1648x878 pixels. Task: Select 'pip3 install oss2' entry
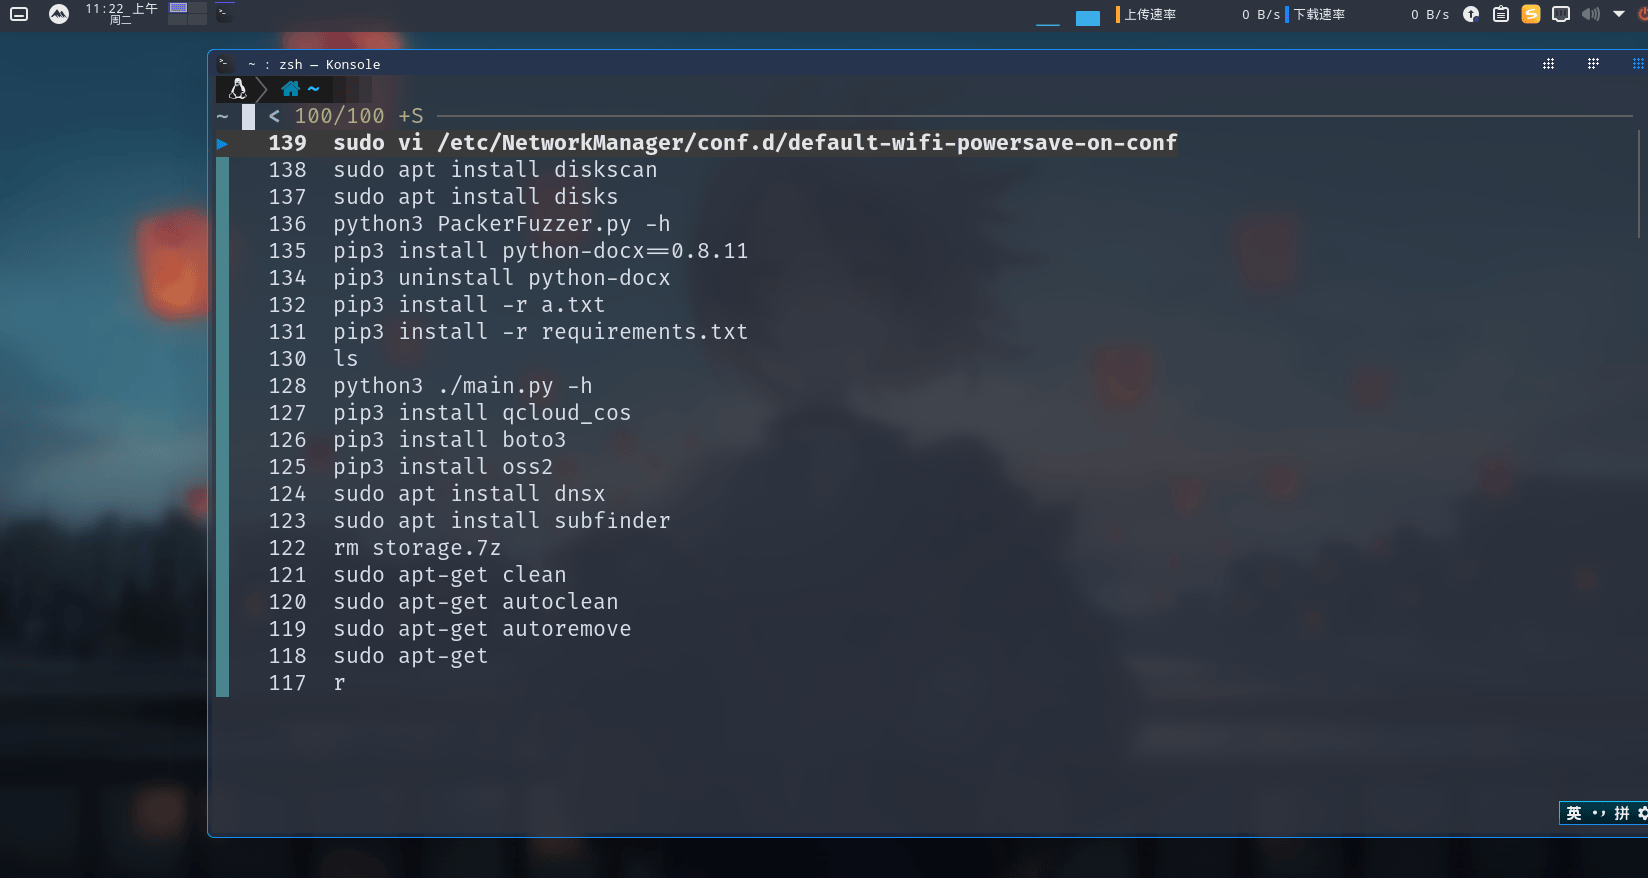click(410, 467)
